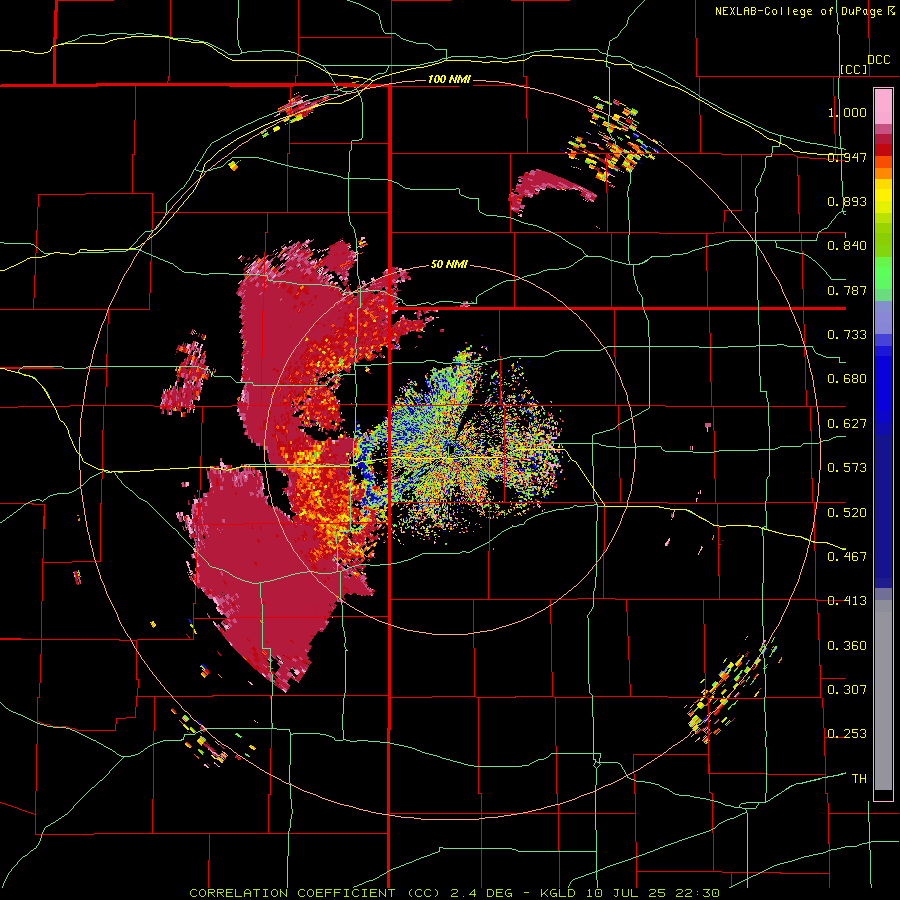Click the 0.413 color scale value
The height and width of the screenshot is (900, 900).
click(847, 601)
